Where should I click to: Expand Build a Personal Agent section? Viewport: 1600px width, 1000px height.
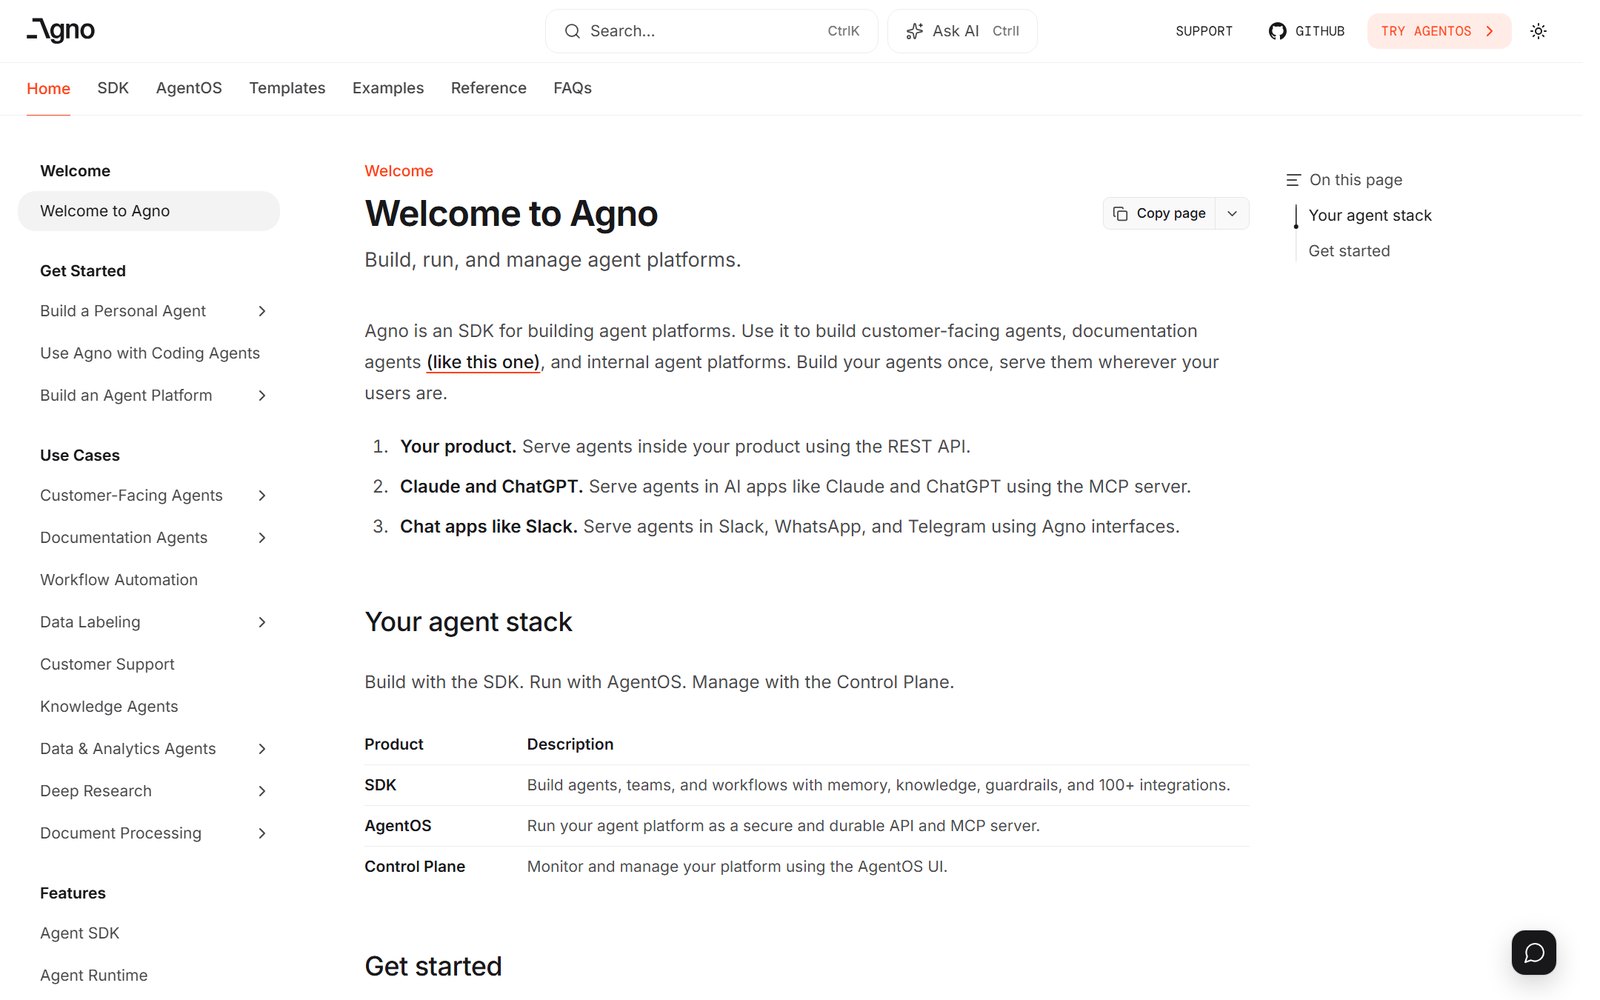(262, 311)
